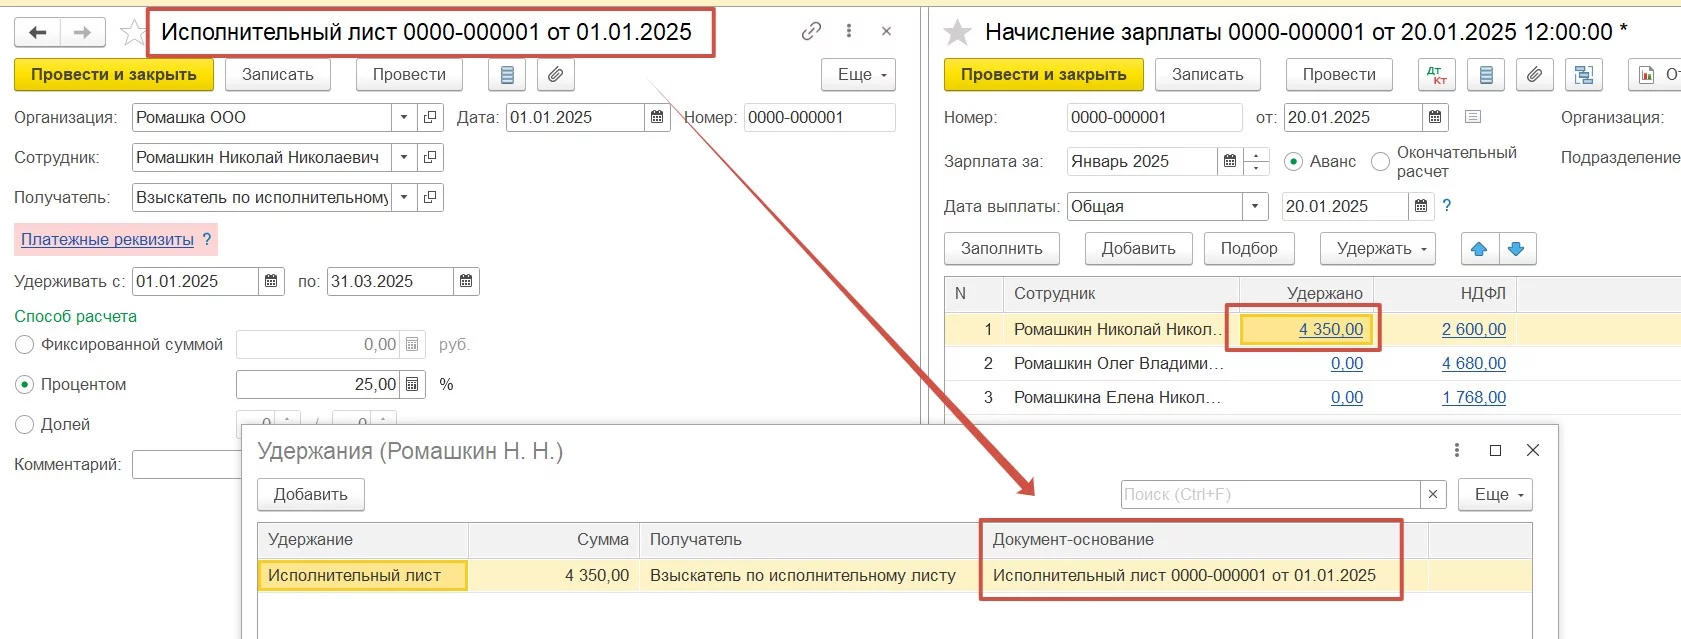This screenshot has height=639, width=1681.
Task: Clear the Поиск field in Удержания window
Action: click(x=1433, y=494)
